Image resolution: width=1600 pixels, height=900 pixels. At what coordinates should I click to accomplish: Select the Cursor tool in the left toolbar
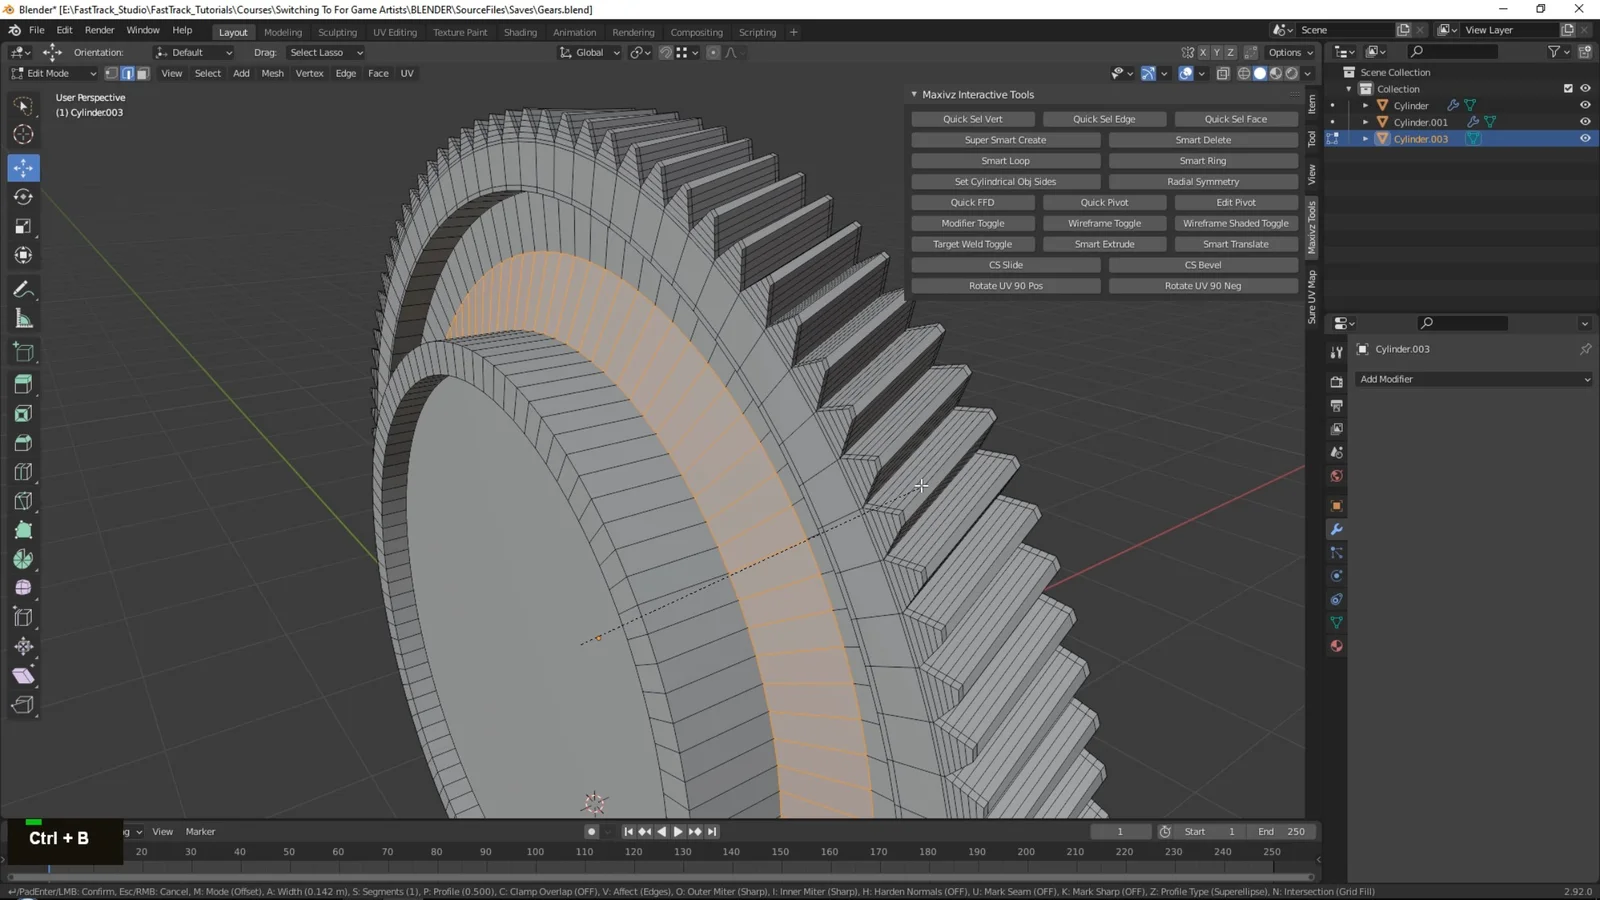click(x=23, y=134)
